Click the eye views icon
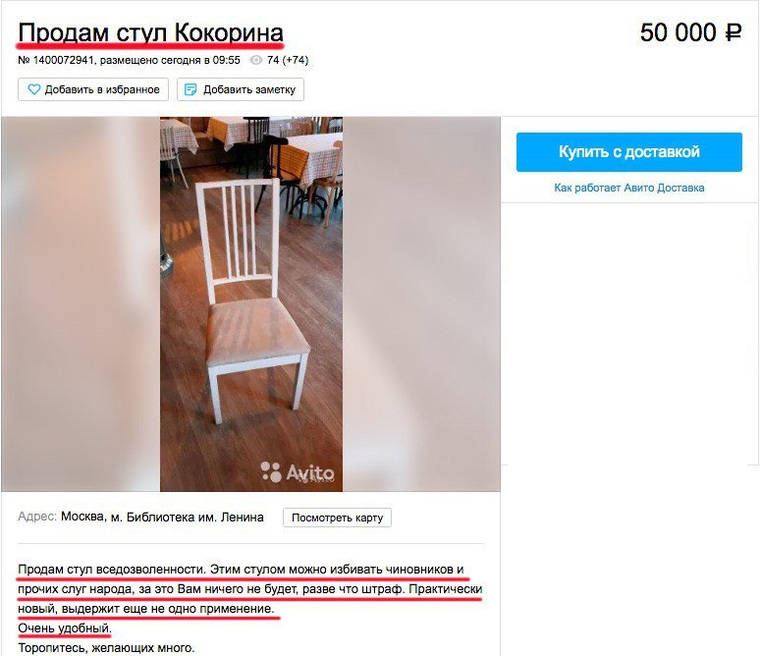The width and height of the screenshot is (760, 656). pos(256,60)
